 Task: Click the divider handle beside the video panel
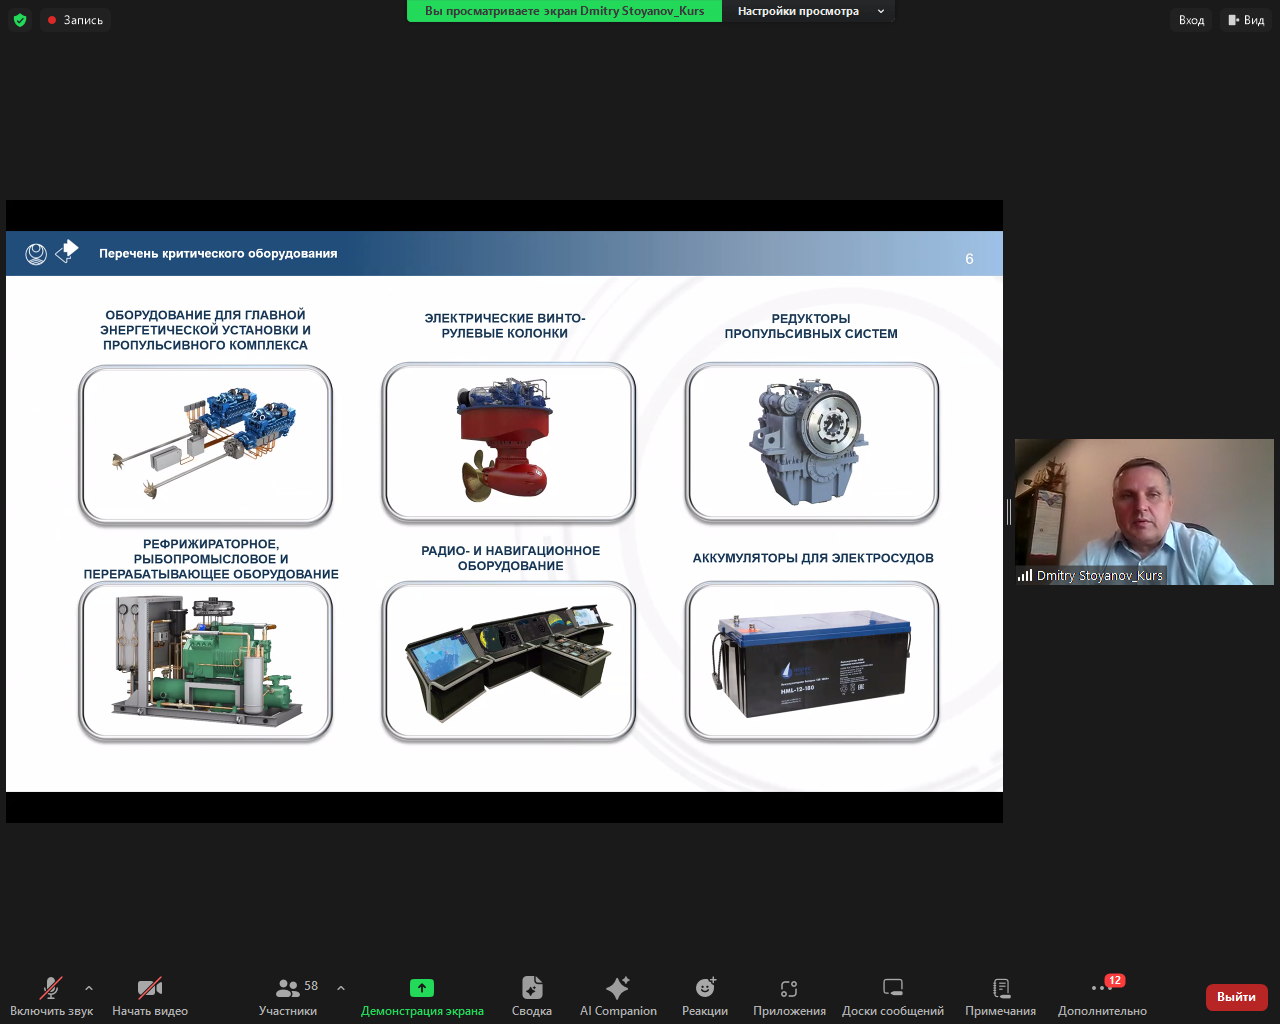click(1009, 512)
